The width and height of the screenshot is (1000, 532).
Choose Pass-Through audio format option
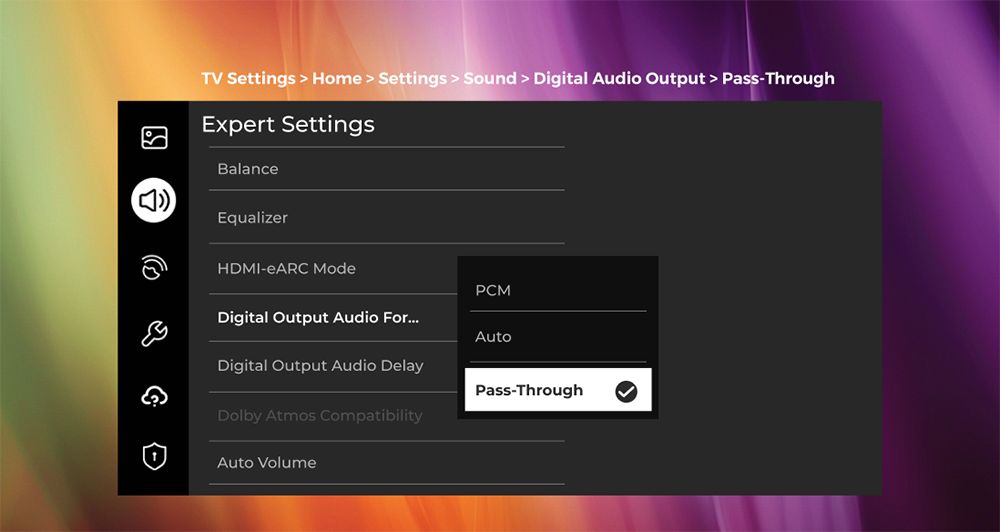point(558,390)
